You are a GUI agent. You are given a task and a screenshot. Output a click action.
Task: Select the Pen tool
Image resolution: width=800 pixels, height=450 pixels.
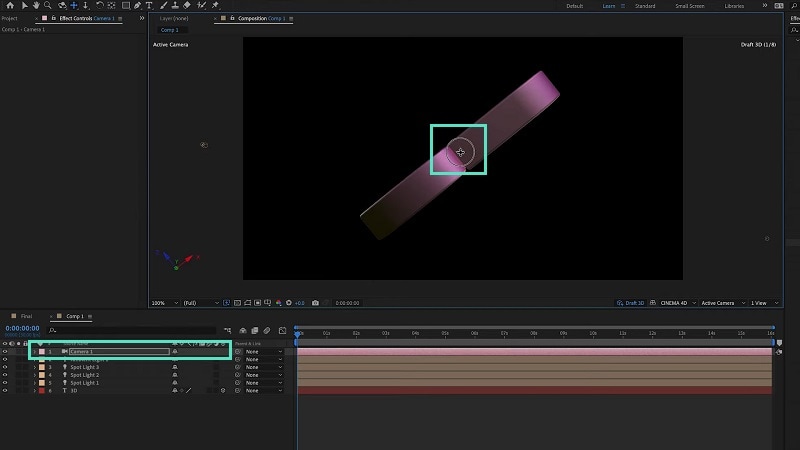pos(136,6)
